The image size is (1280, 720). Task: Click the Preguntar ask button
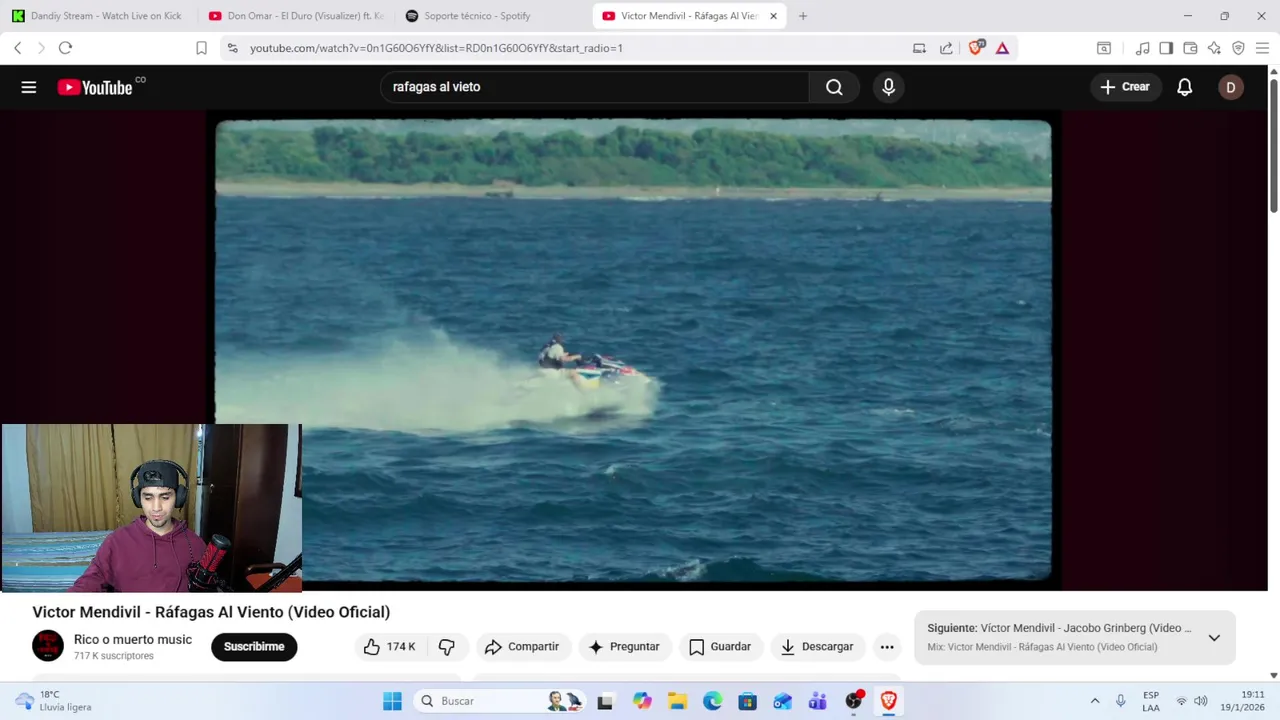[624, 647]
